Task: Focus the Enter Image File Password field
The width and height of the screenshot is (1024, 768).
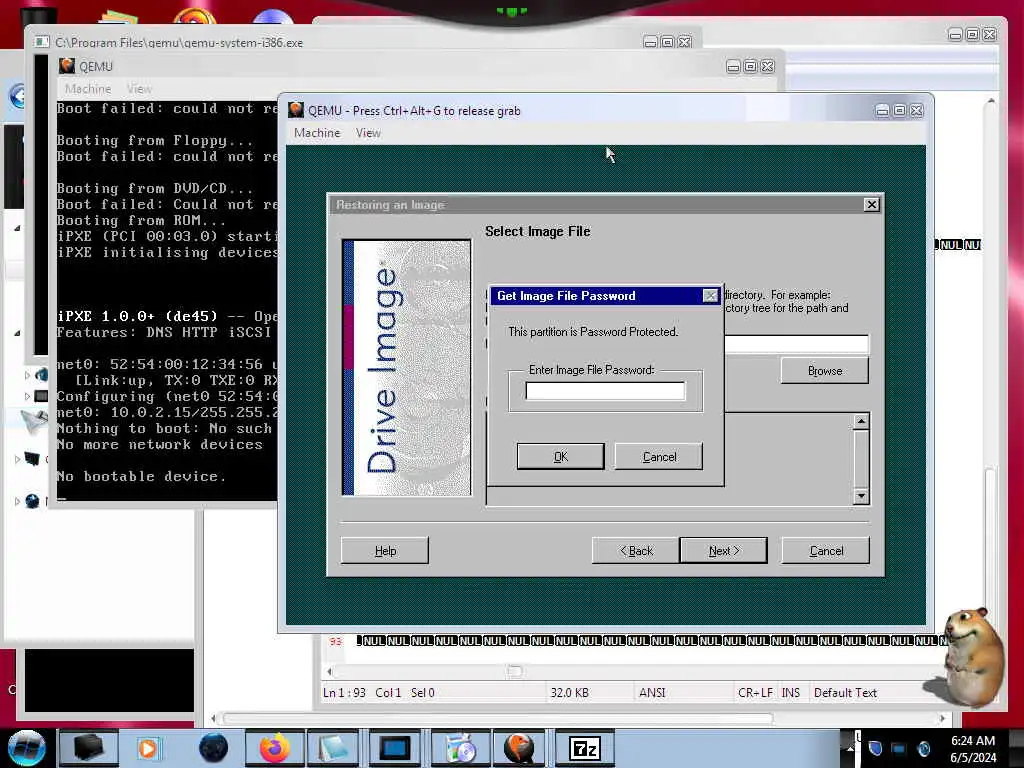Action: click(605, 391)
